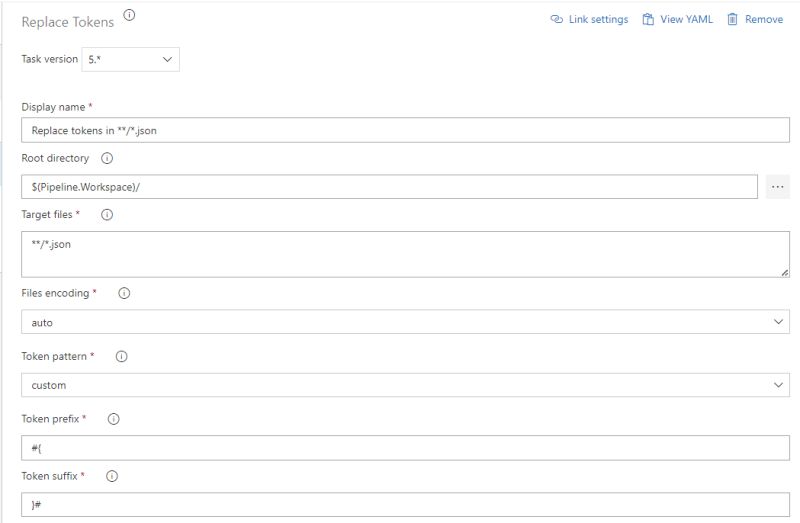Click the Token suffix label
Viewport: 800px width, 523px height.
pyautogui.click(x=49, y=477)
